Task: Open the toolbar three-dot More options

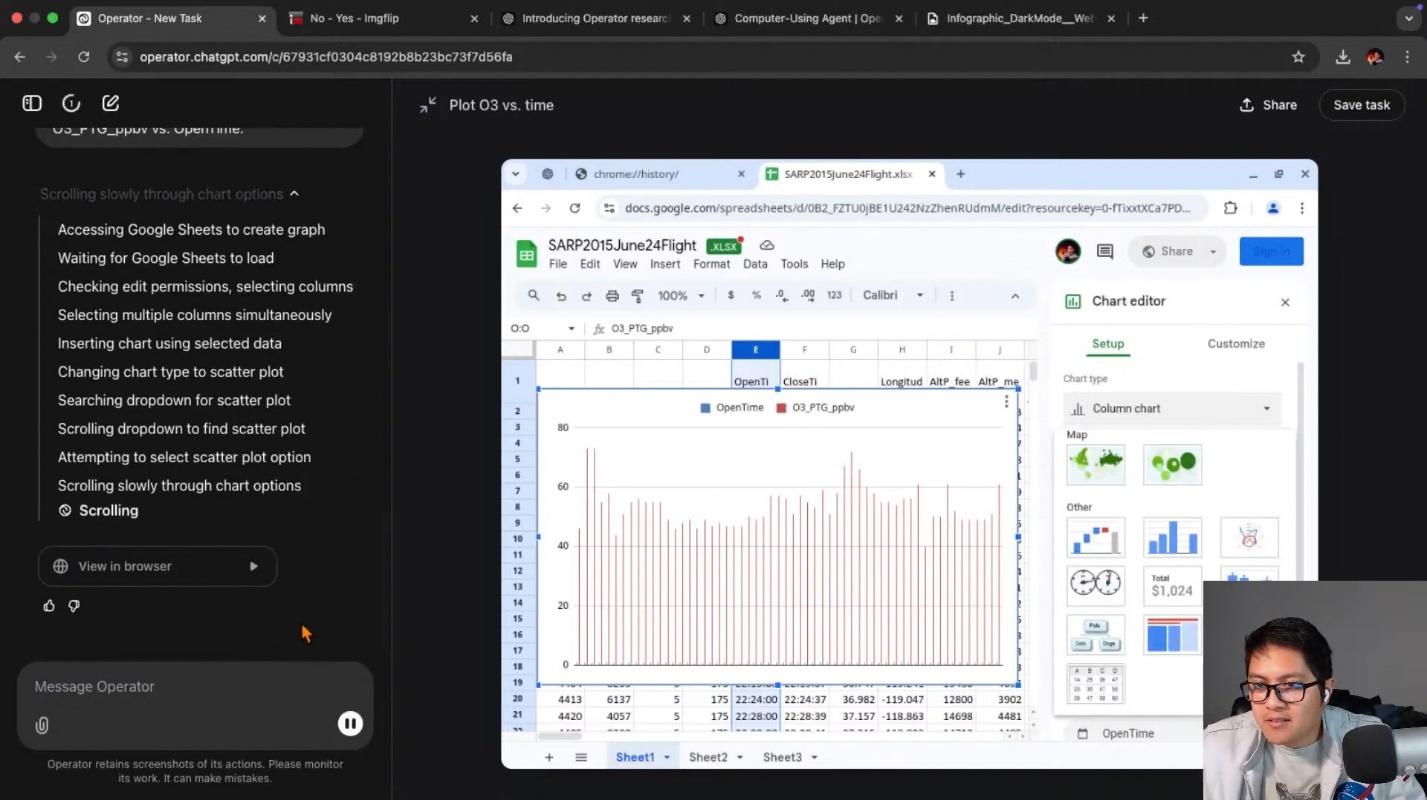Action: point(951,296)
